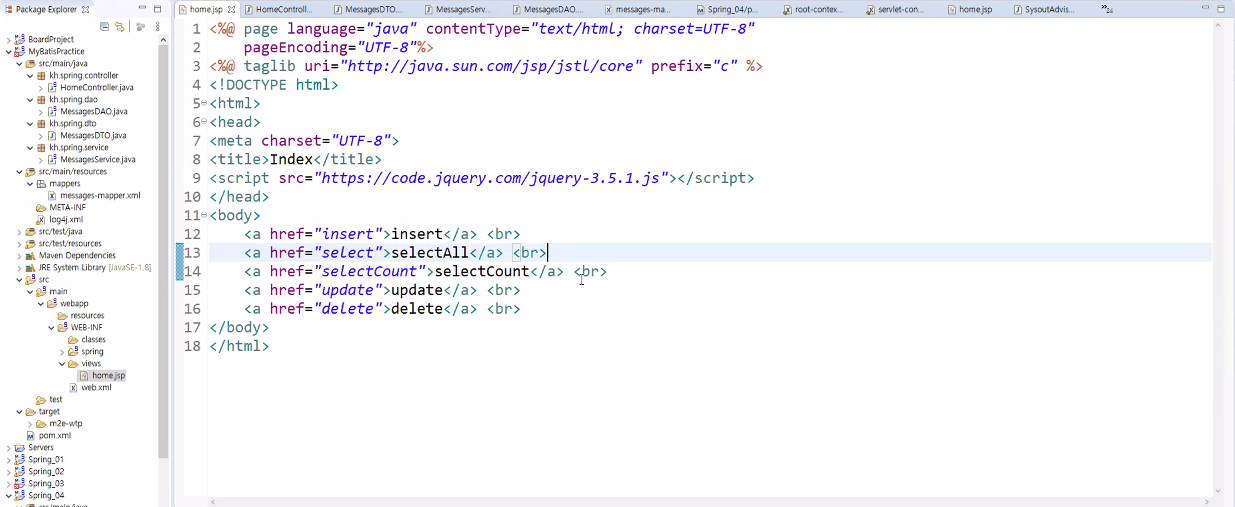This screenshot has height=507, width=1235.
Task: Select the classes folder under WEB-INF
Action: coord(93,339)
